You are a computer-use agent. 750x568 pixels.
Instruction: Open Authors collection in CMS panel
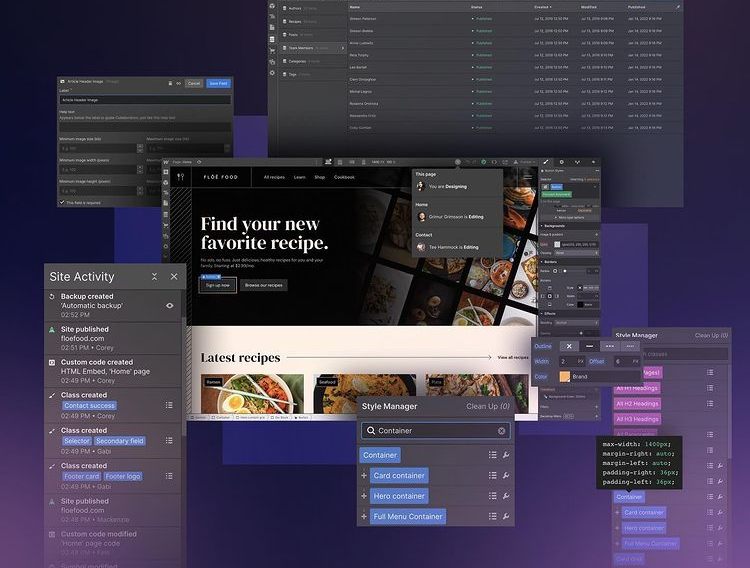tap(295, 9)
